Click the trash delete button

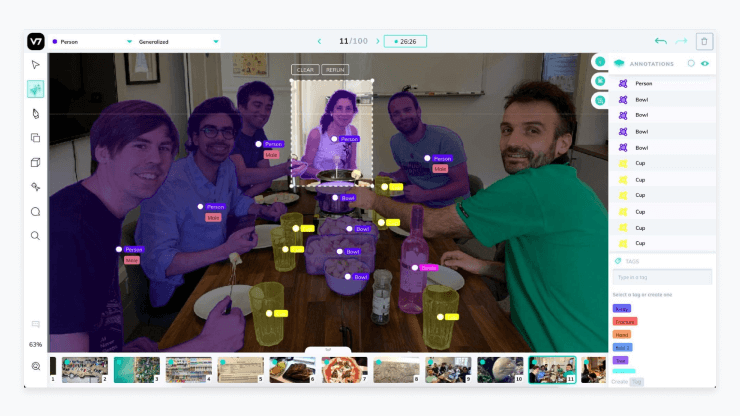point(704,42)
